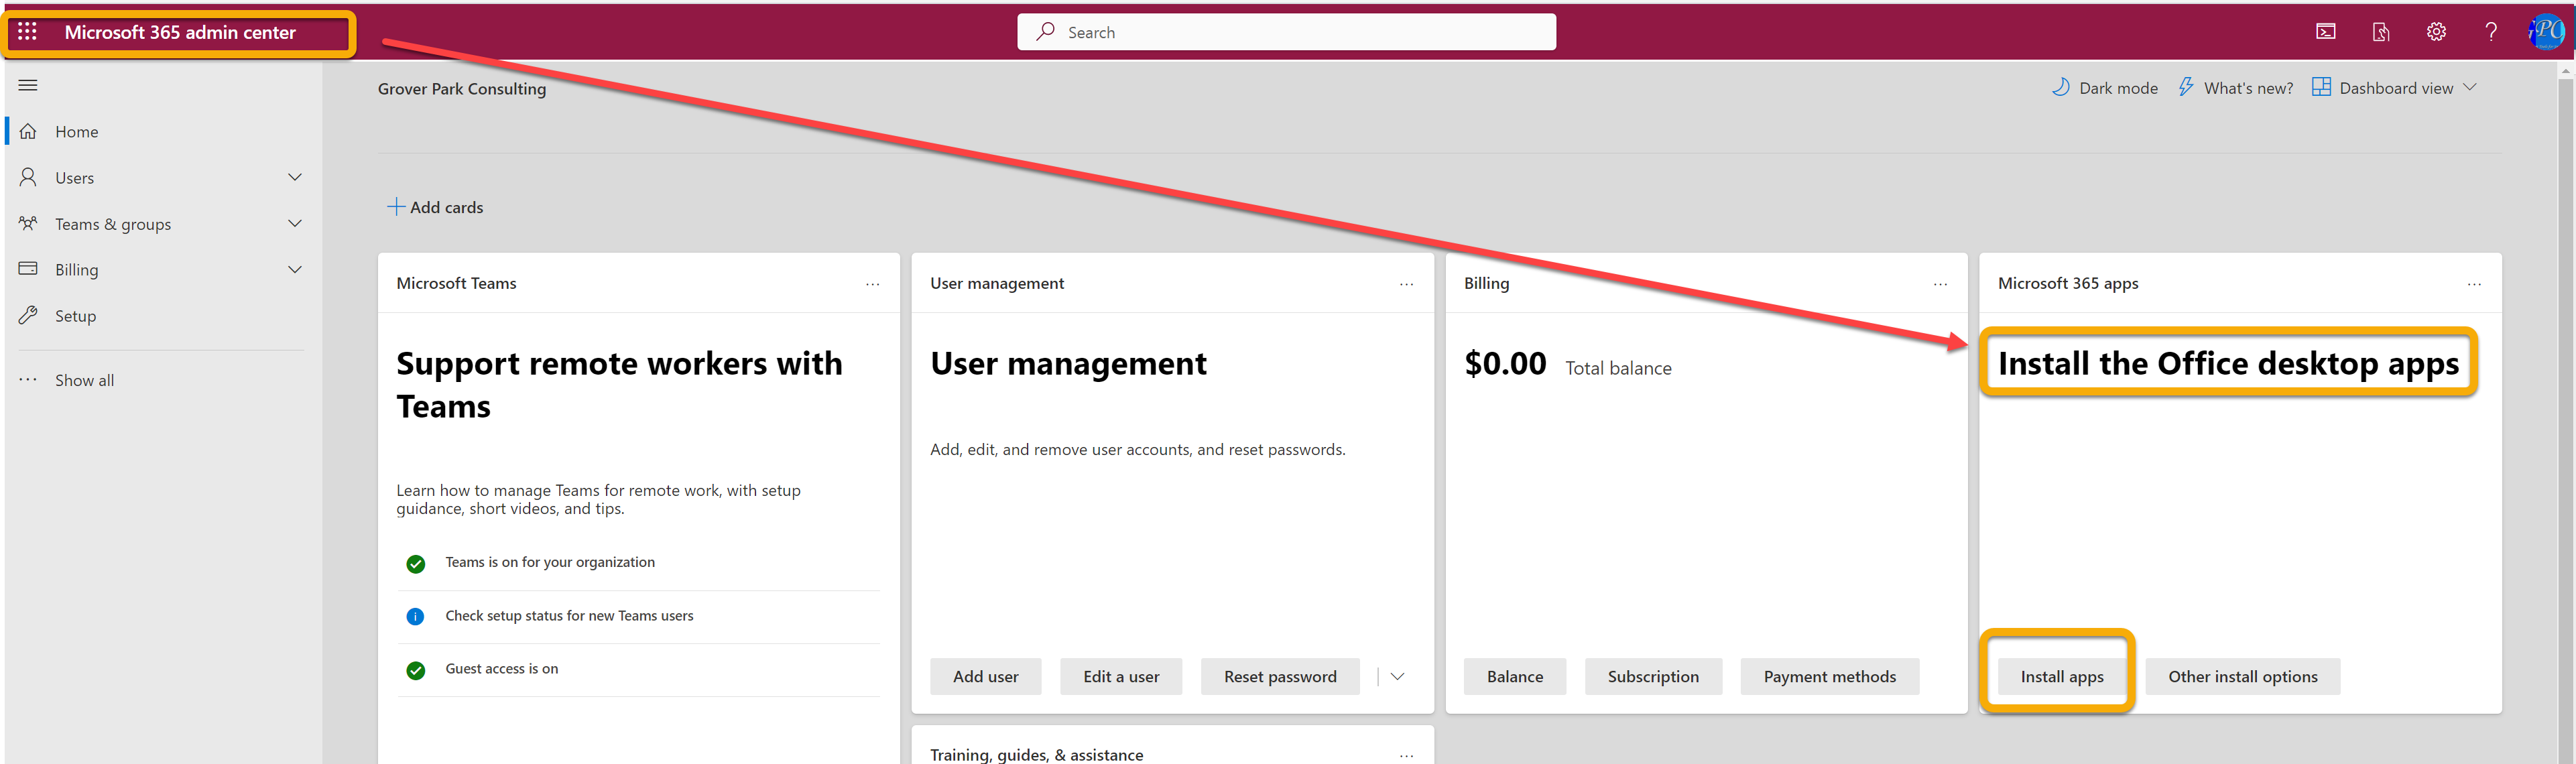Expand Teams & groups navigation chevron
The image size is (2576, 764).
click(294, 224)
